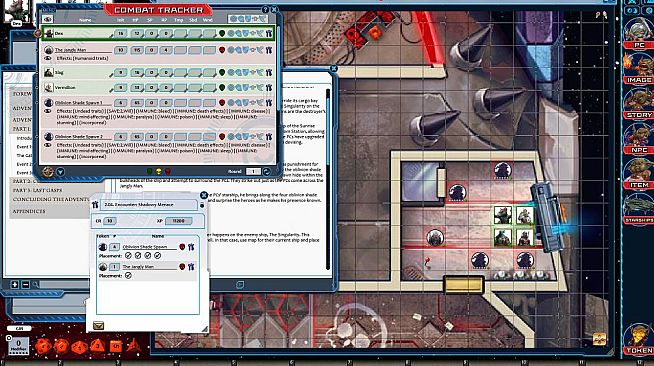Select the red pin marker on the map
The height and width of the screenshot is (366, 654).
point(427,262)
